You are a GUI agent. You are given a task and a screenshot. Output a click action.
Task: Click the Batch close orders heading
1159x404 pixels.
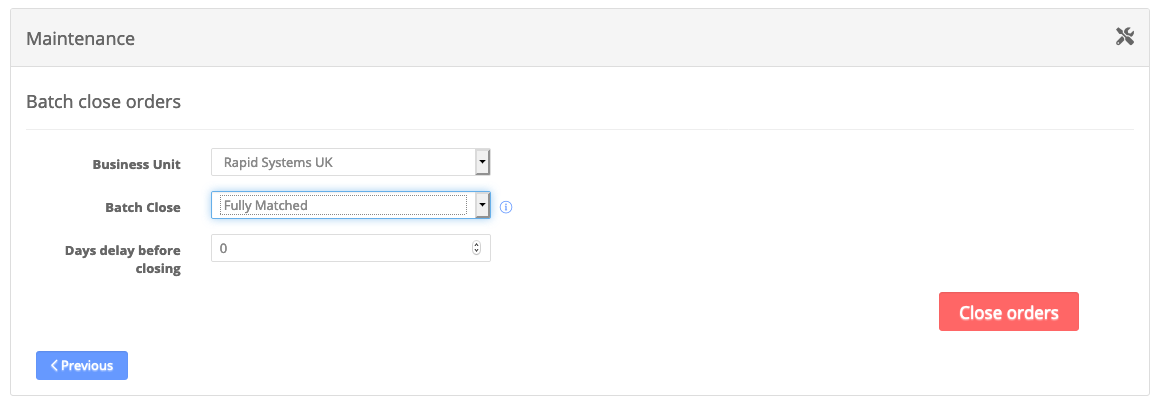pyautogui.click(x=103, y=101)
